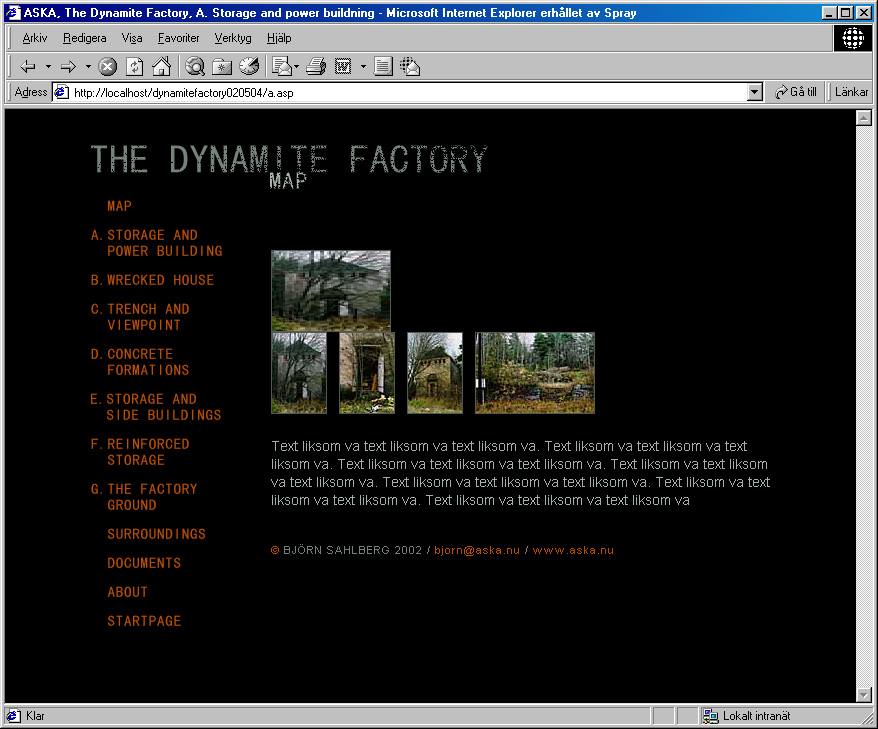The height and width of the screenshot is (729, 878).
Task: Click into the address URL field
Action: coord(400,92)
